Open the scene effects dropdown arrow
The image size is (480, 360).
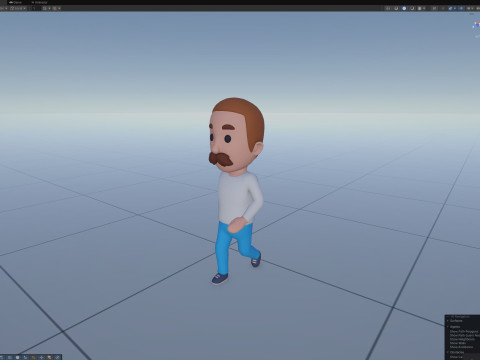424,8
